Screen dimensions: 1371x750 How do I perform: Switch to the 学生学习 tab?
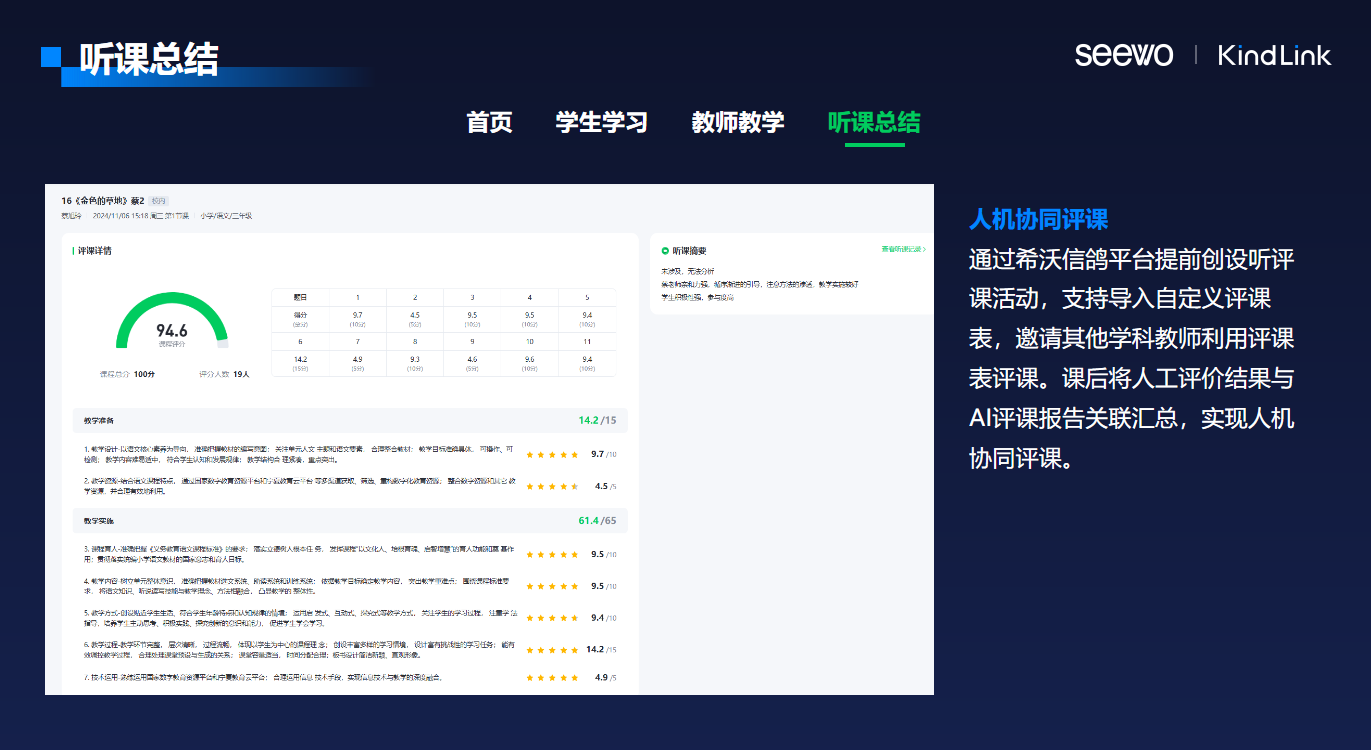pyautogui.click(x=601, y=122)
